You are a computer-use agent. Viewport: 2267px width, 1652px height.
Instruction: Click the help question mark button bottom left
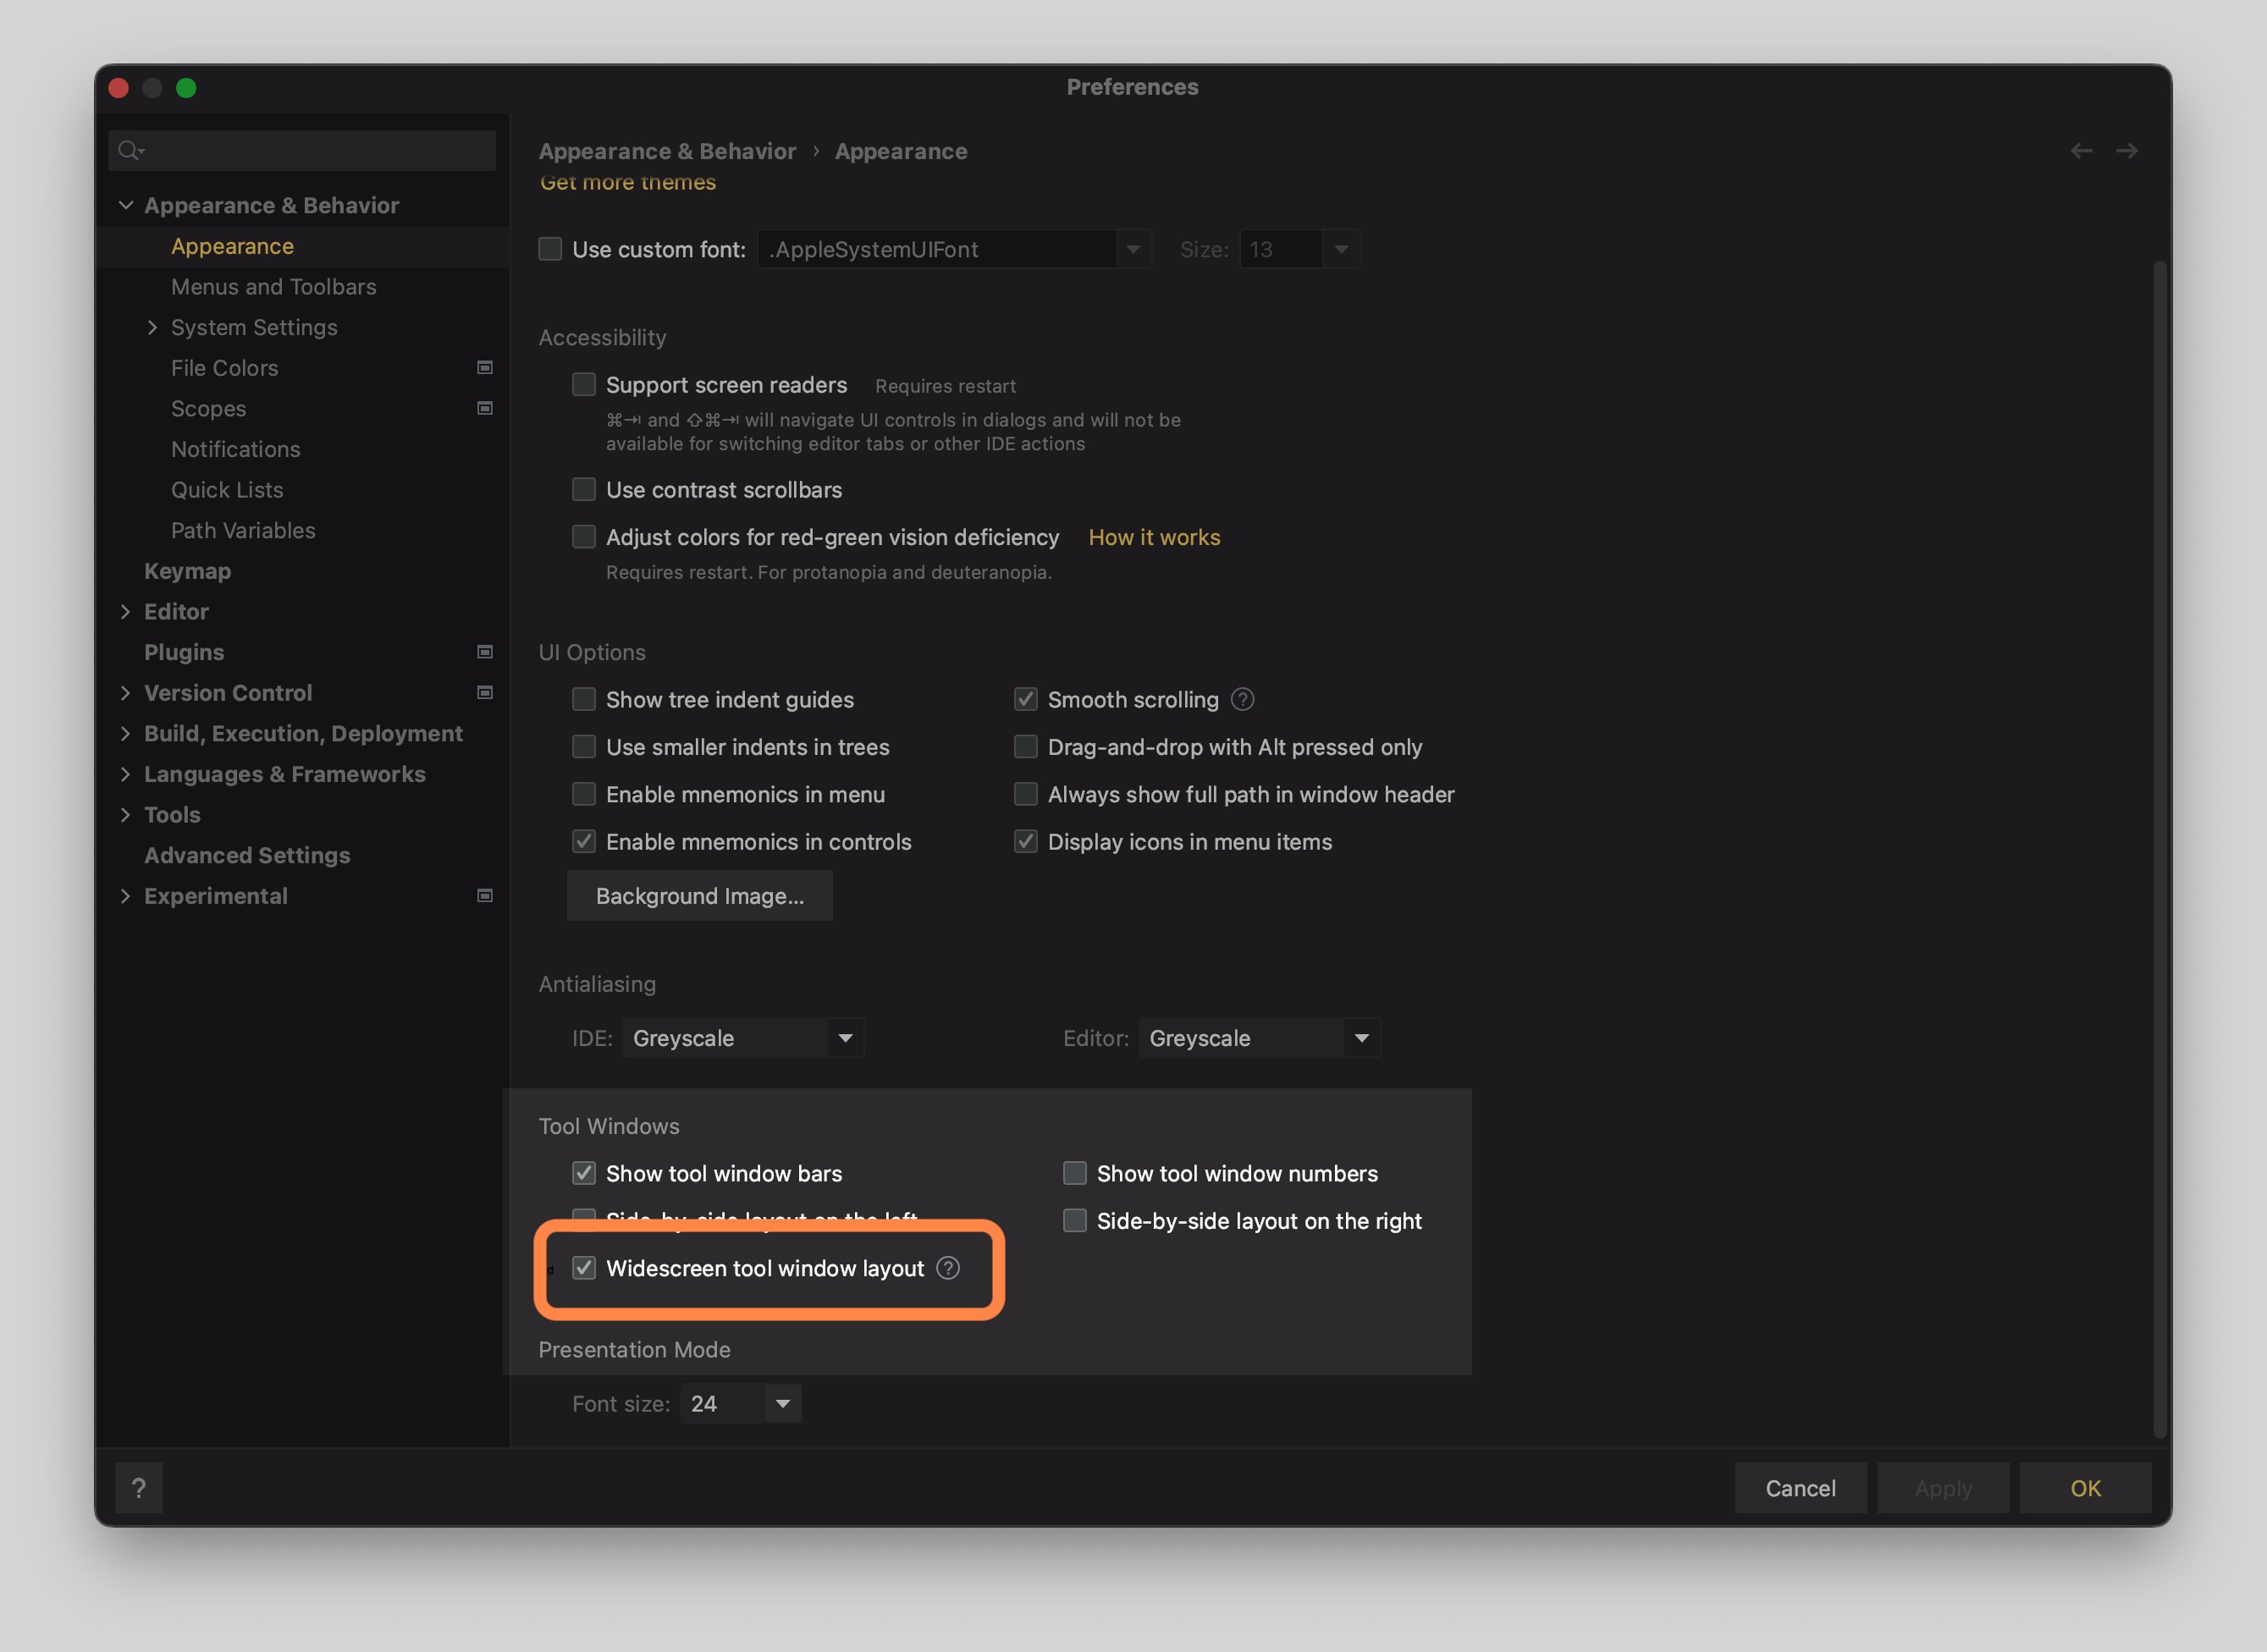(139, 1487)
